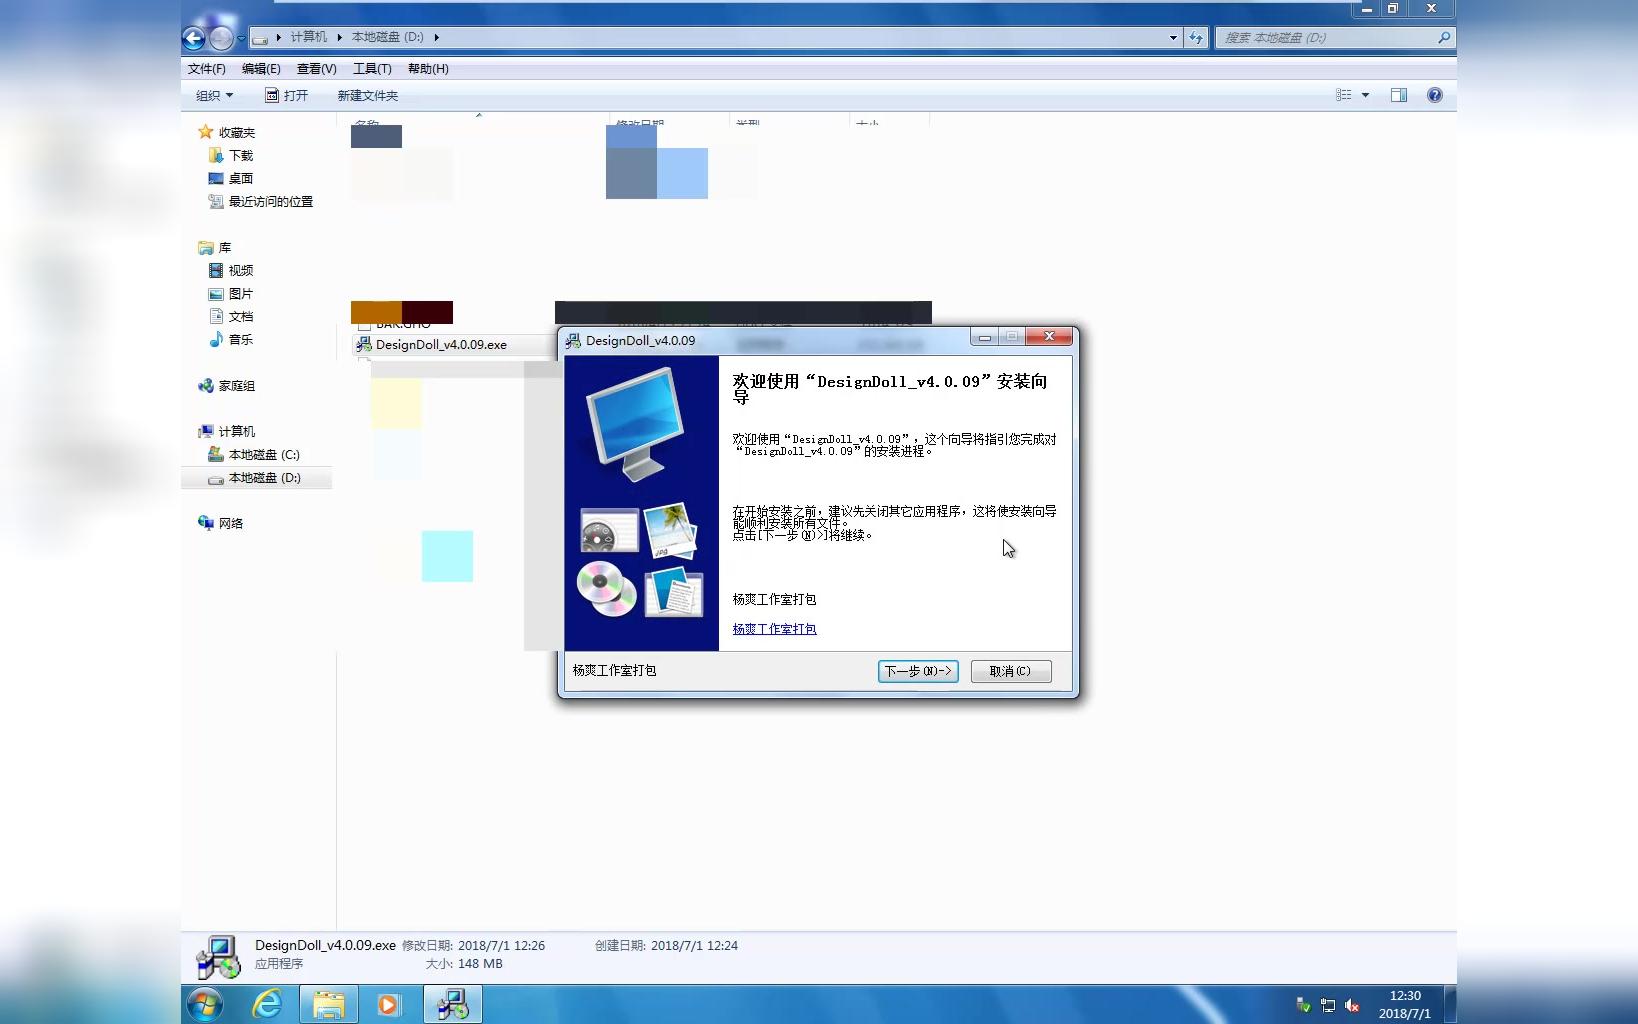Click the security shield tray icon
Viewport: 1638px width, 1024px height.
1303,1005
